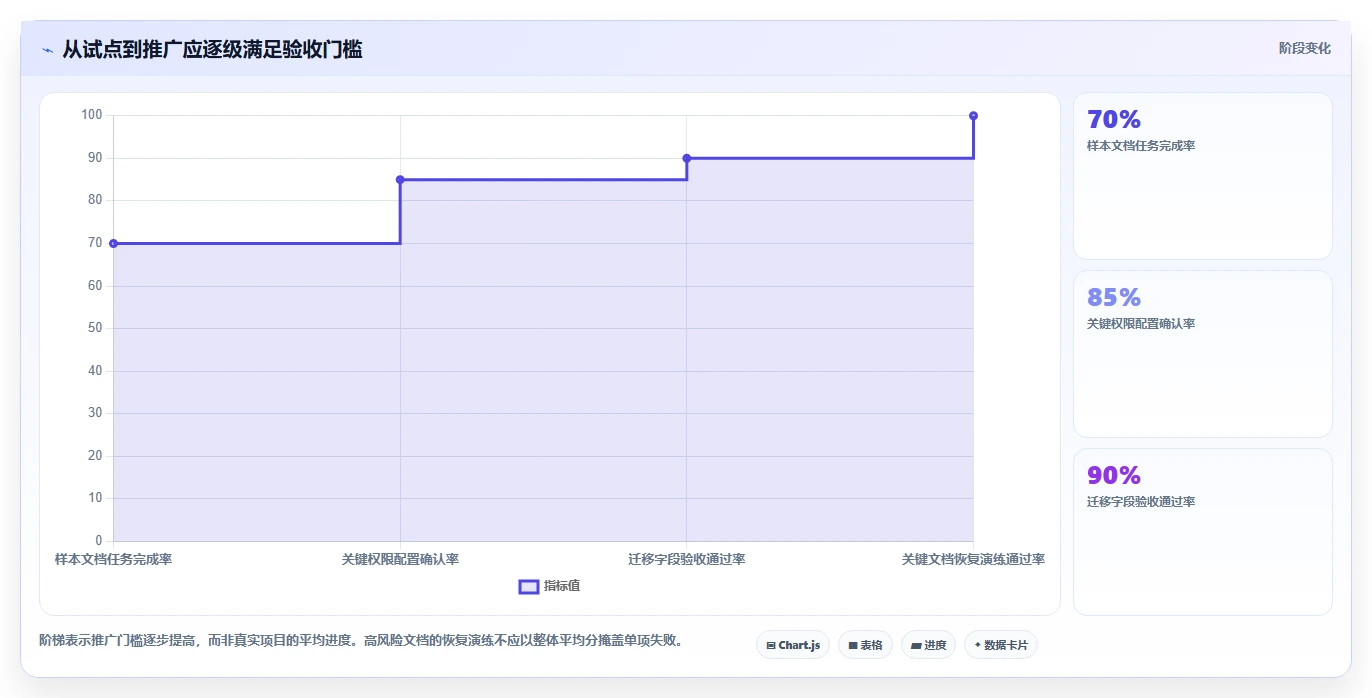Click the title 从试点到推广应逐级满足验收门槛
This screenshot has width=1372, height=698.
(212, 49)
